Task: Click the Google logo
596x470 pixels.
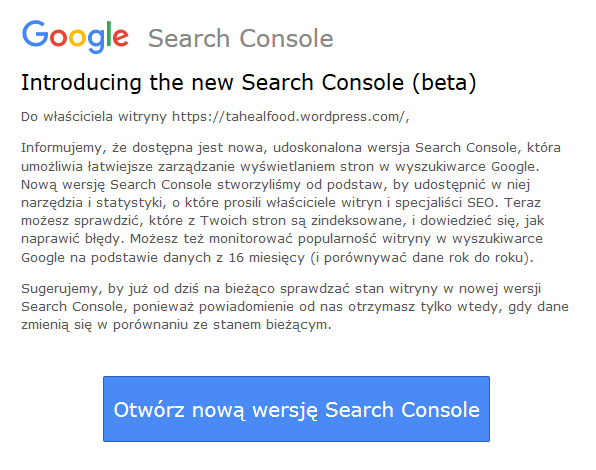Action: 75,36
